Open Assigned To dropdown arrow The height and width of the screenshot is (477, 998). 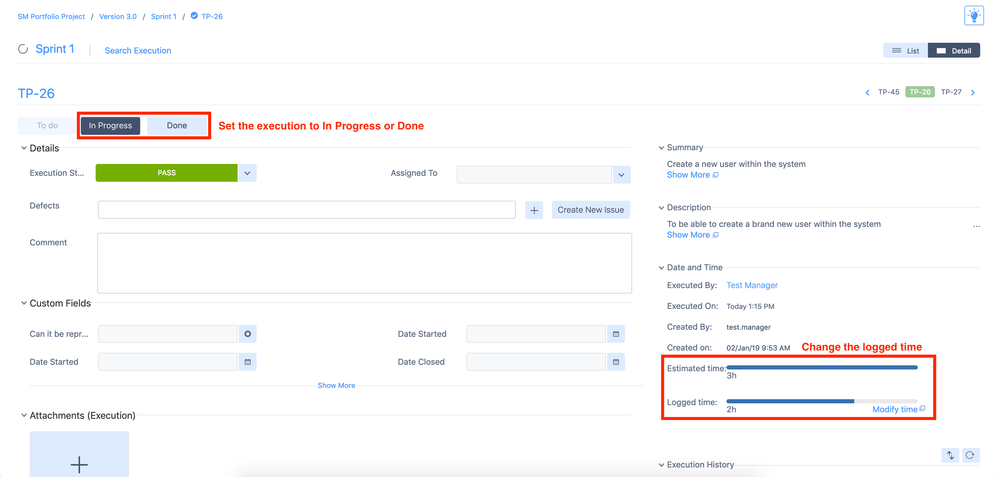coord(622,174)
